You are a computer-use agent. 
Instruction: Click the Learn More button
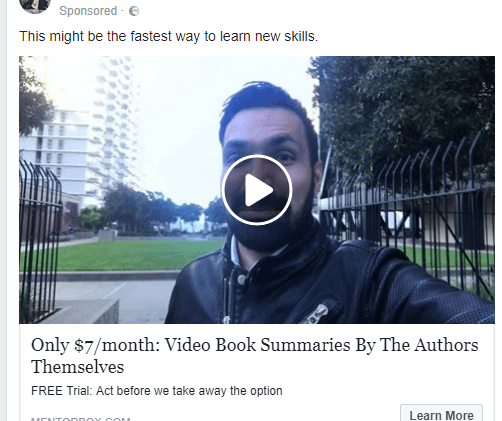tap(441, 413)
